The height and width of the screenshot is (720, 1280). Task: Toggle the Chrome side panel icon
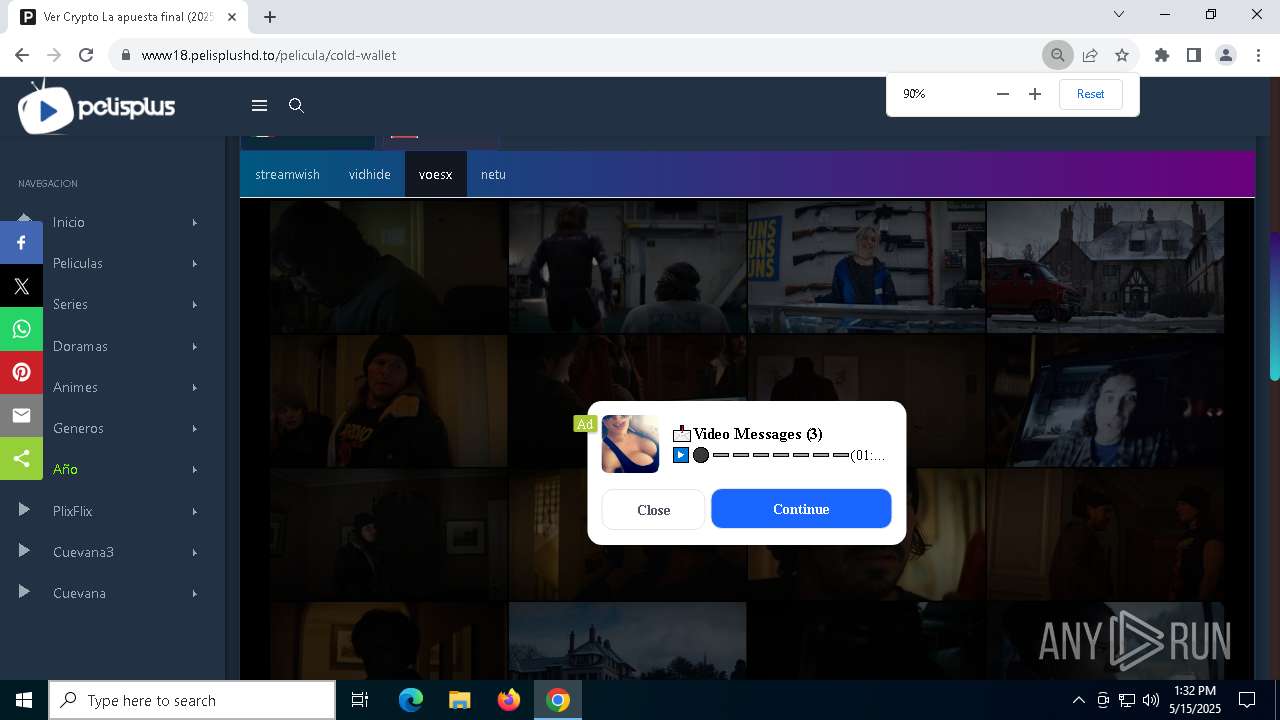[1193, 55]
